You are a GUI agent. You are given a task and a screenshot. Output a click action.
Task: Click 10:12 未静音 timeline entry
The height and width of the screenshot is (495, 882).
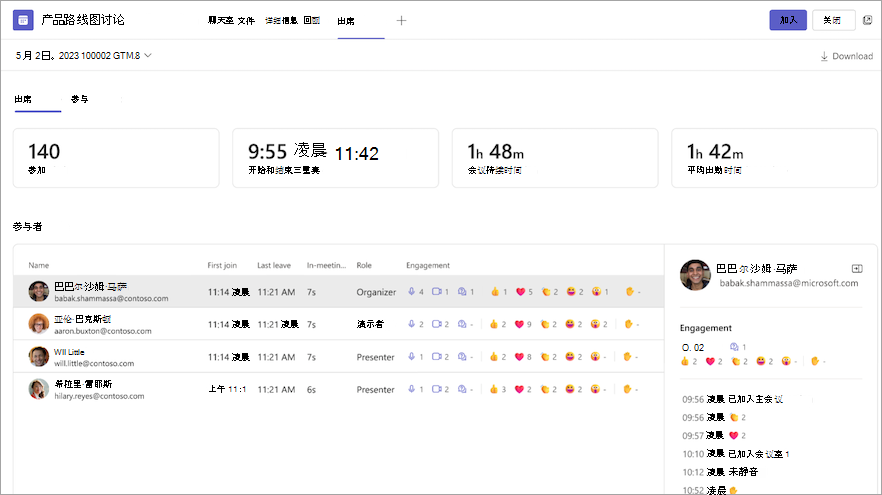point(720,472)
